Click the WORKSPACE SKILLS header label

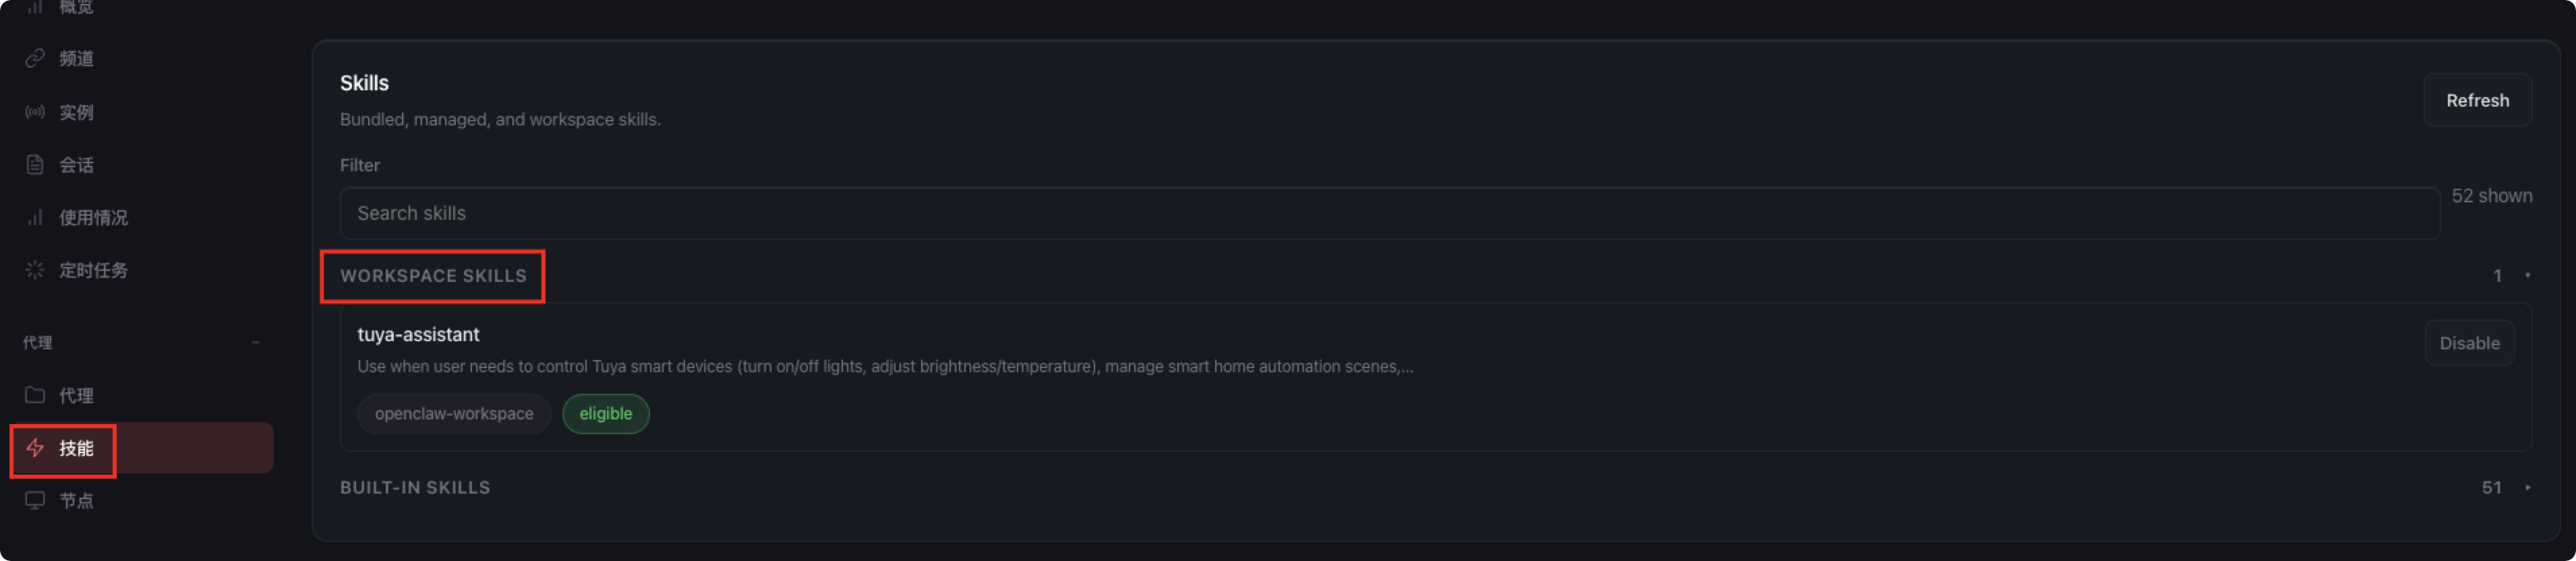[x=432, y=276]
